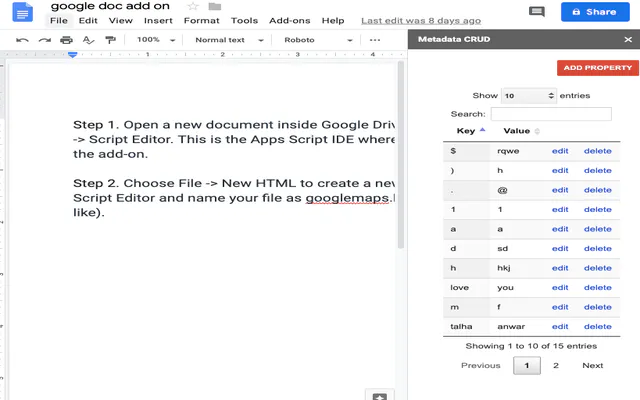The width and height of the screenshot is (640, 400).
Task: Click the undo arrow icon
Action: pyautogui.click(x=22, y=40)
